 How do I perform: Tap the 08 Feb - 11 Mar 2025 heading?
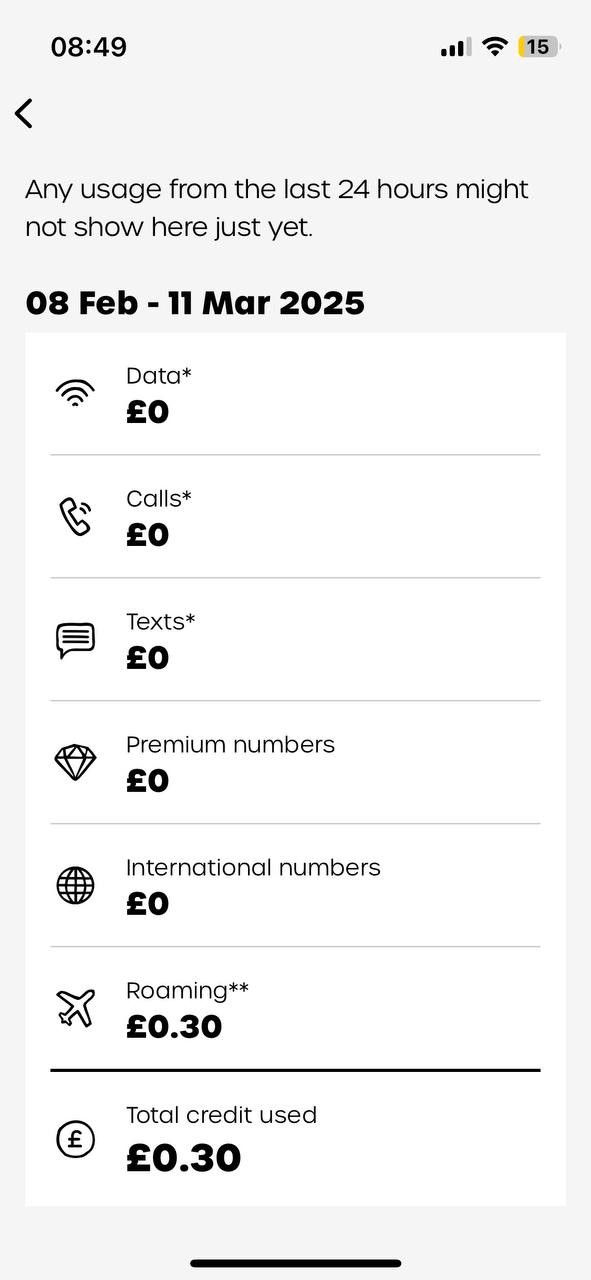click(x=195, y=303)
